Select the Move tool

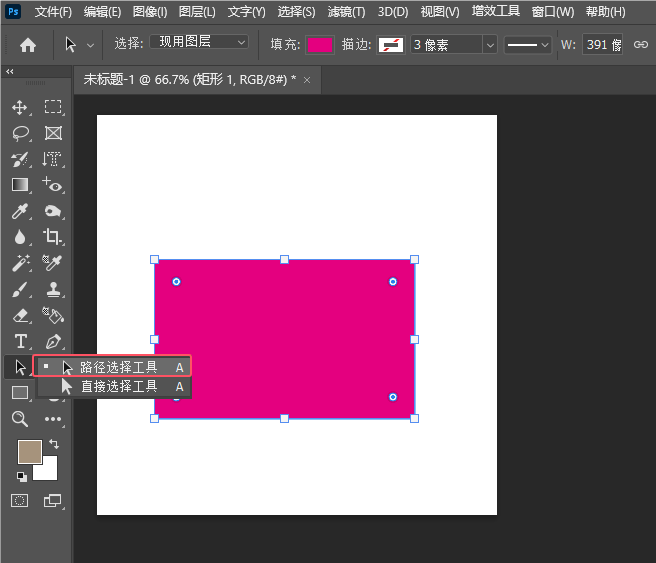click(20, 107)
